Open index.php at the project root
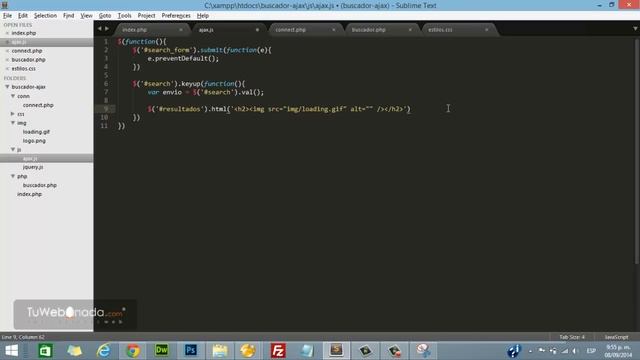640x360 pixels. tap(29, 194)
